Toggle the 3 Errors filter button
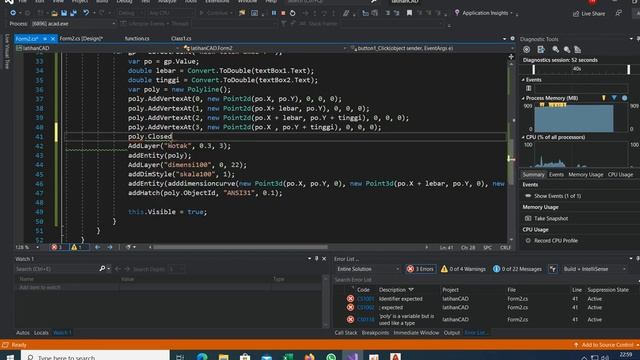The width and height of the screenshot is (640, 360). coord(420,269)
